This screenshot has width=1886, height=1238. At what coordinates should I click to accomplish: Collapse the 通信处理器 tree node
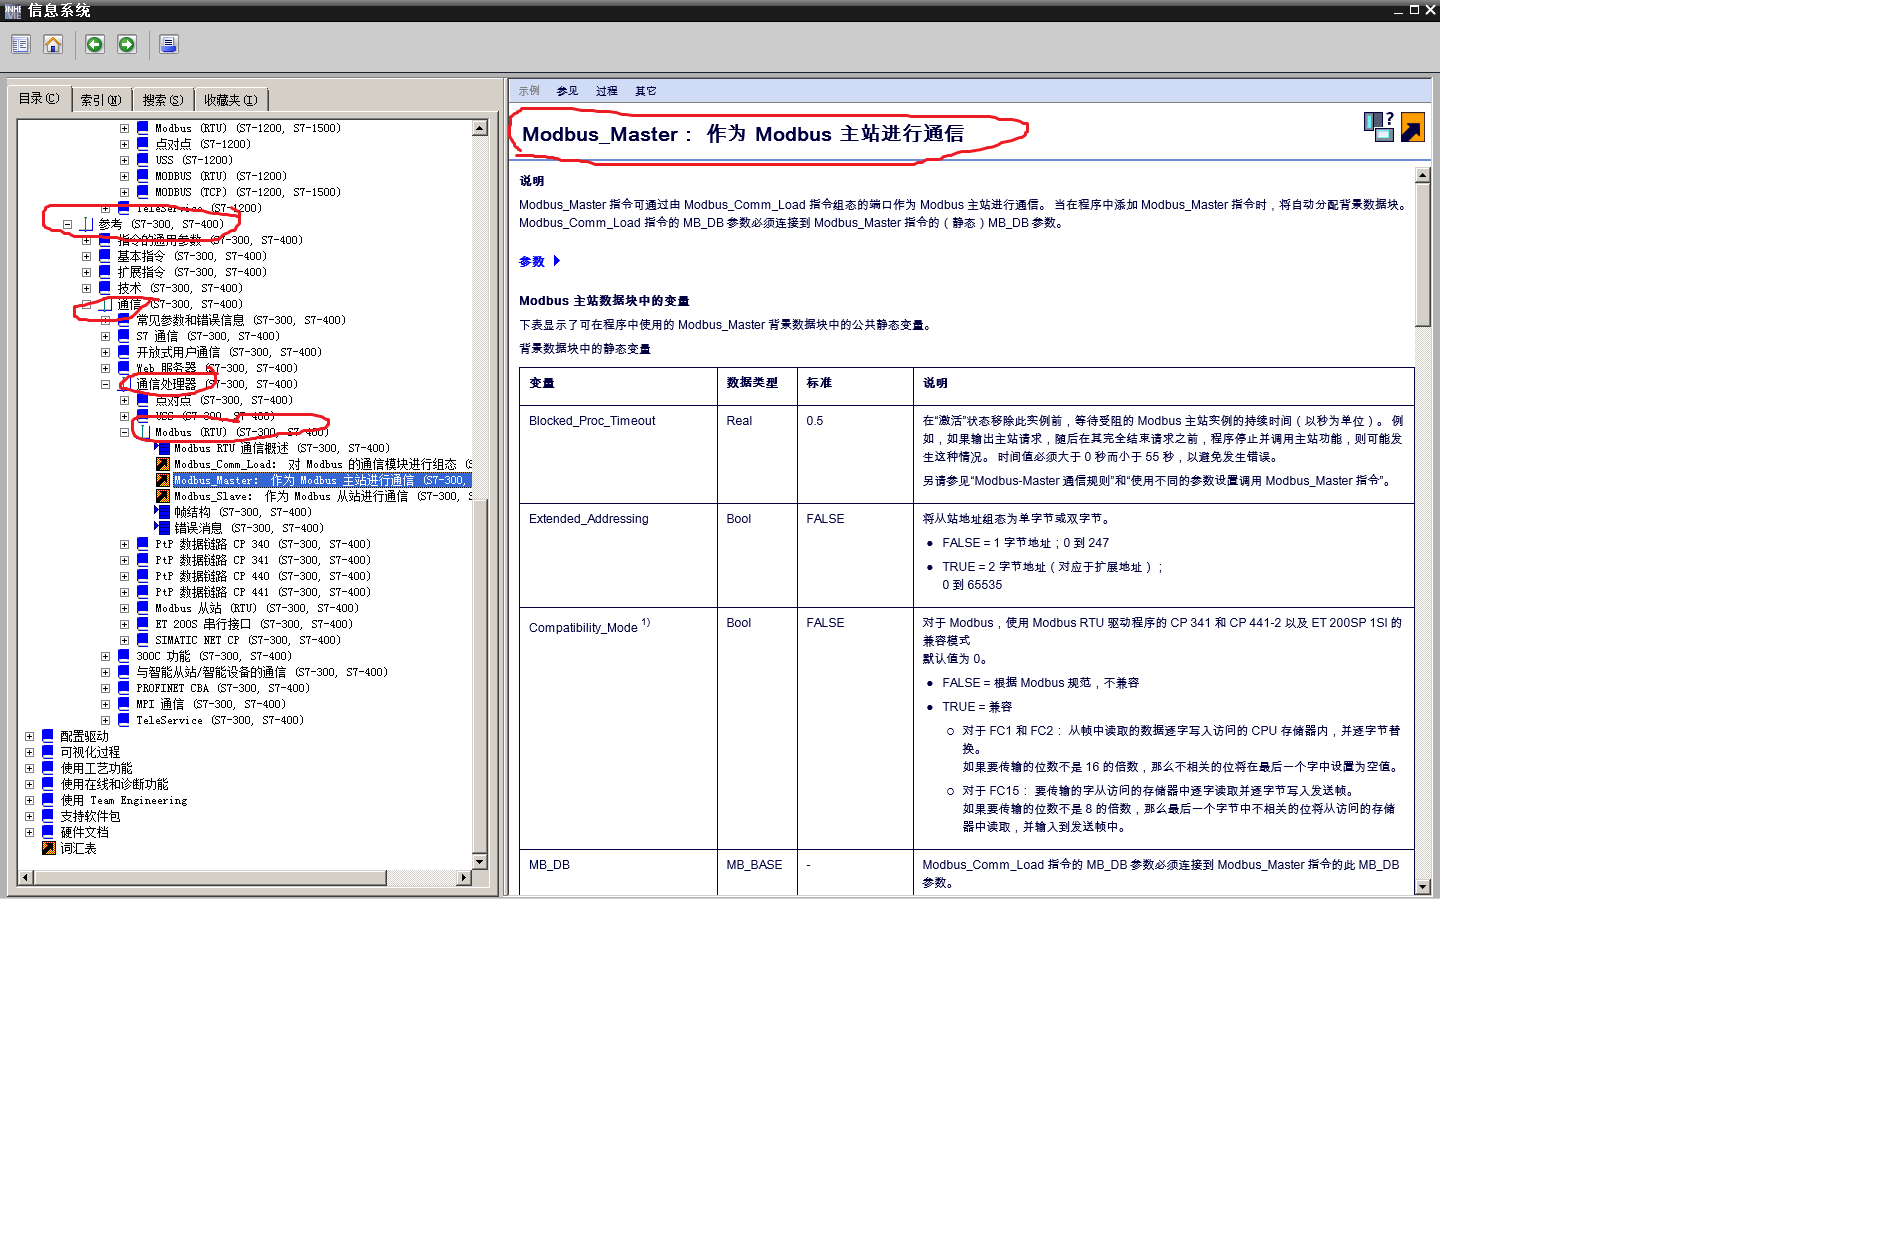coord(105,385)
